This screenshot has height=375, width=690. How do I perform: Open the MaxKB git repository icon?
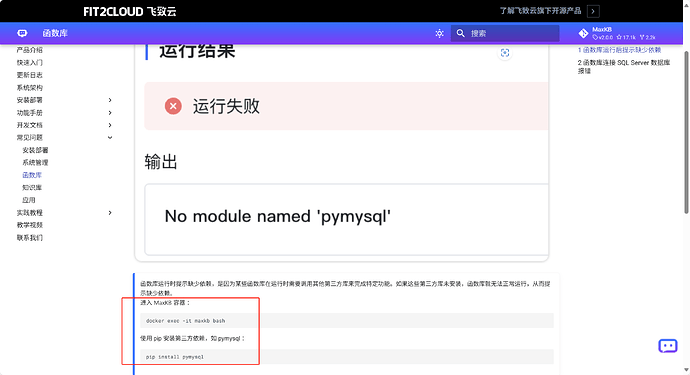click(583, 33)
